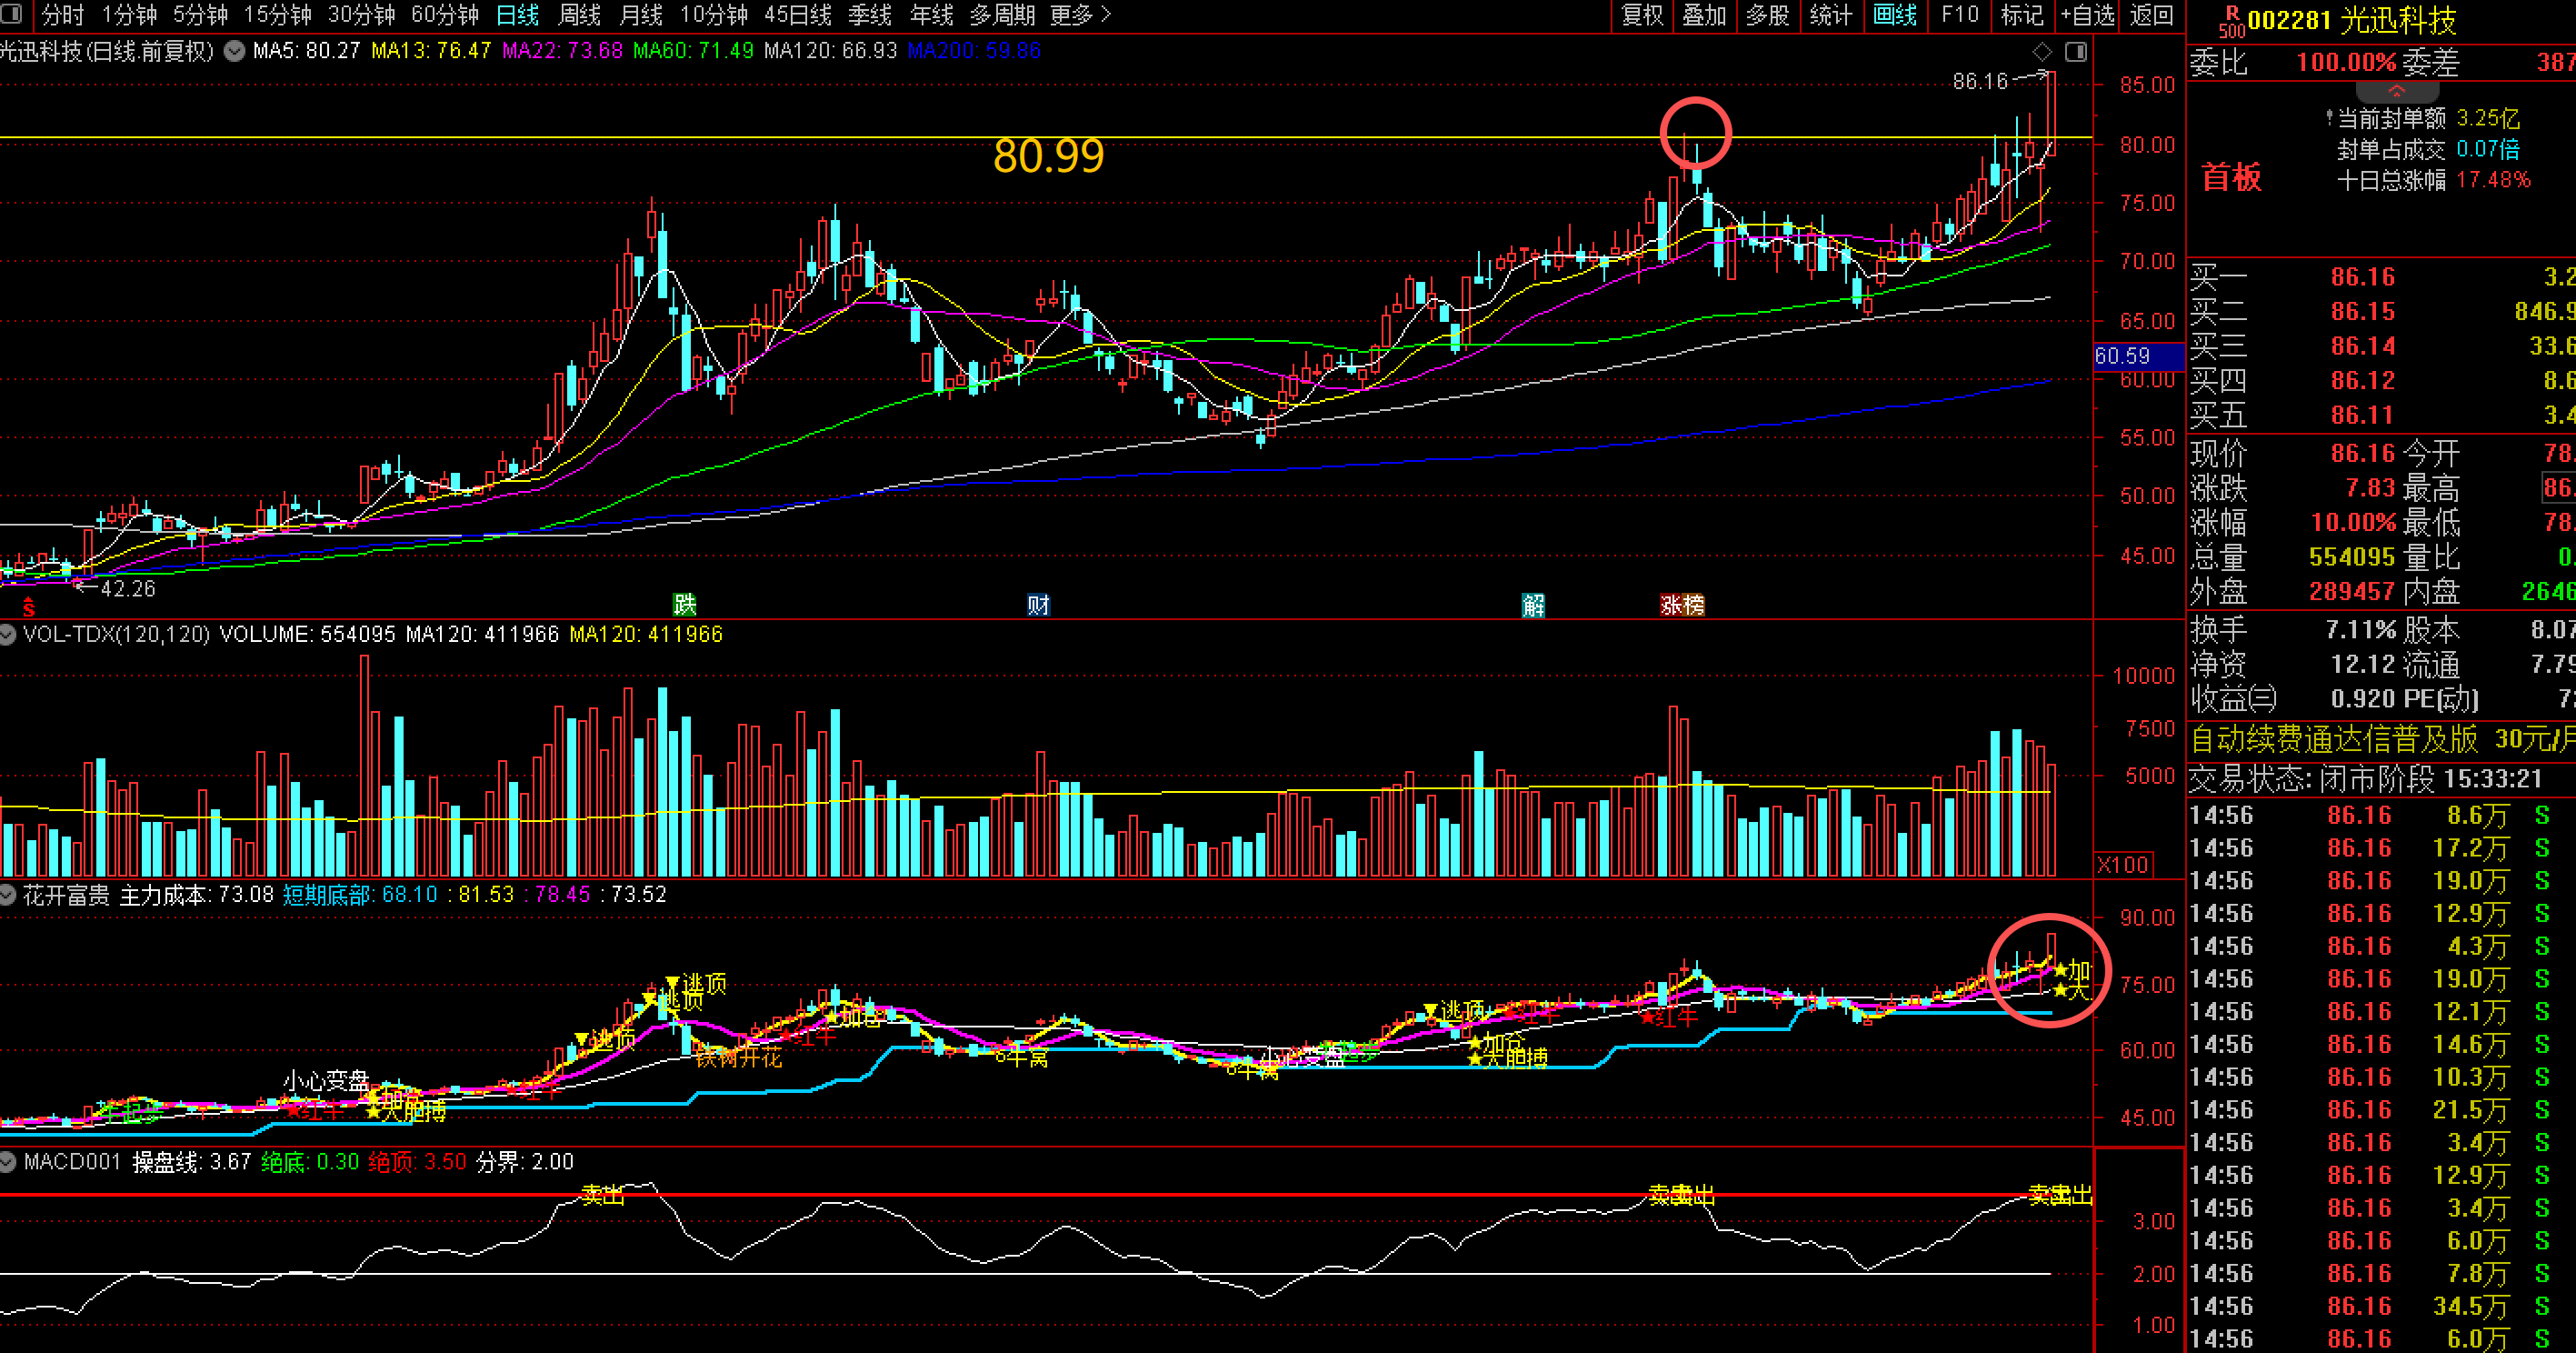The width and height of the screenshot is (2576, 1353).
Task: Click the 财 financial report marker icon
Action: [1038, 605]
